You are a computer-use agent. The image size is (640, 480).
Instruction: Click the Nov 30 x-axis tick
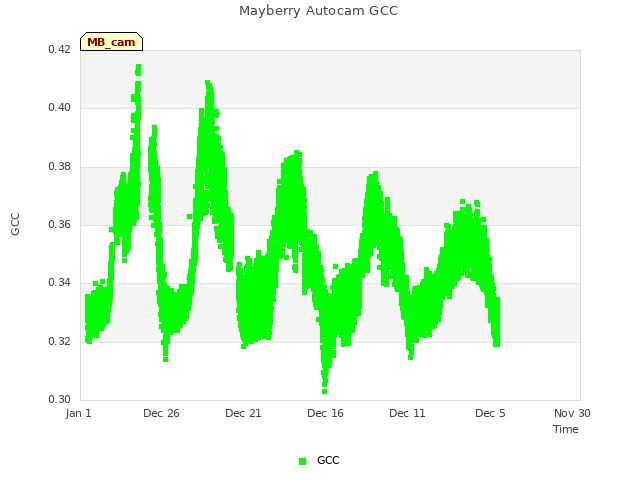572,413
